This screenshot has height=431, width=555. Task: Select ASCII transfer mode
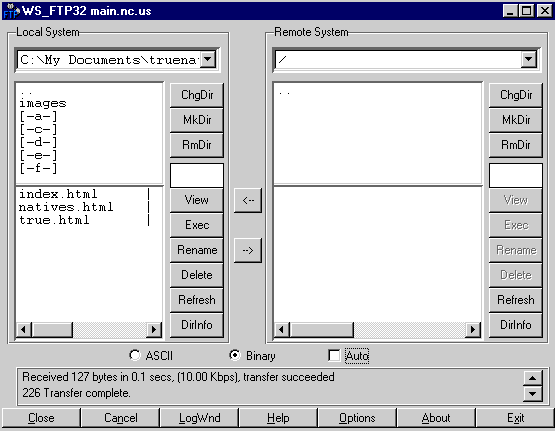coord(151,356)
